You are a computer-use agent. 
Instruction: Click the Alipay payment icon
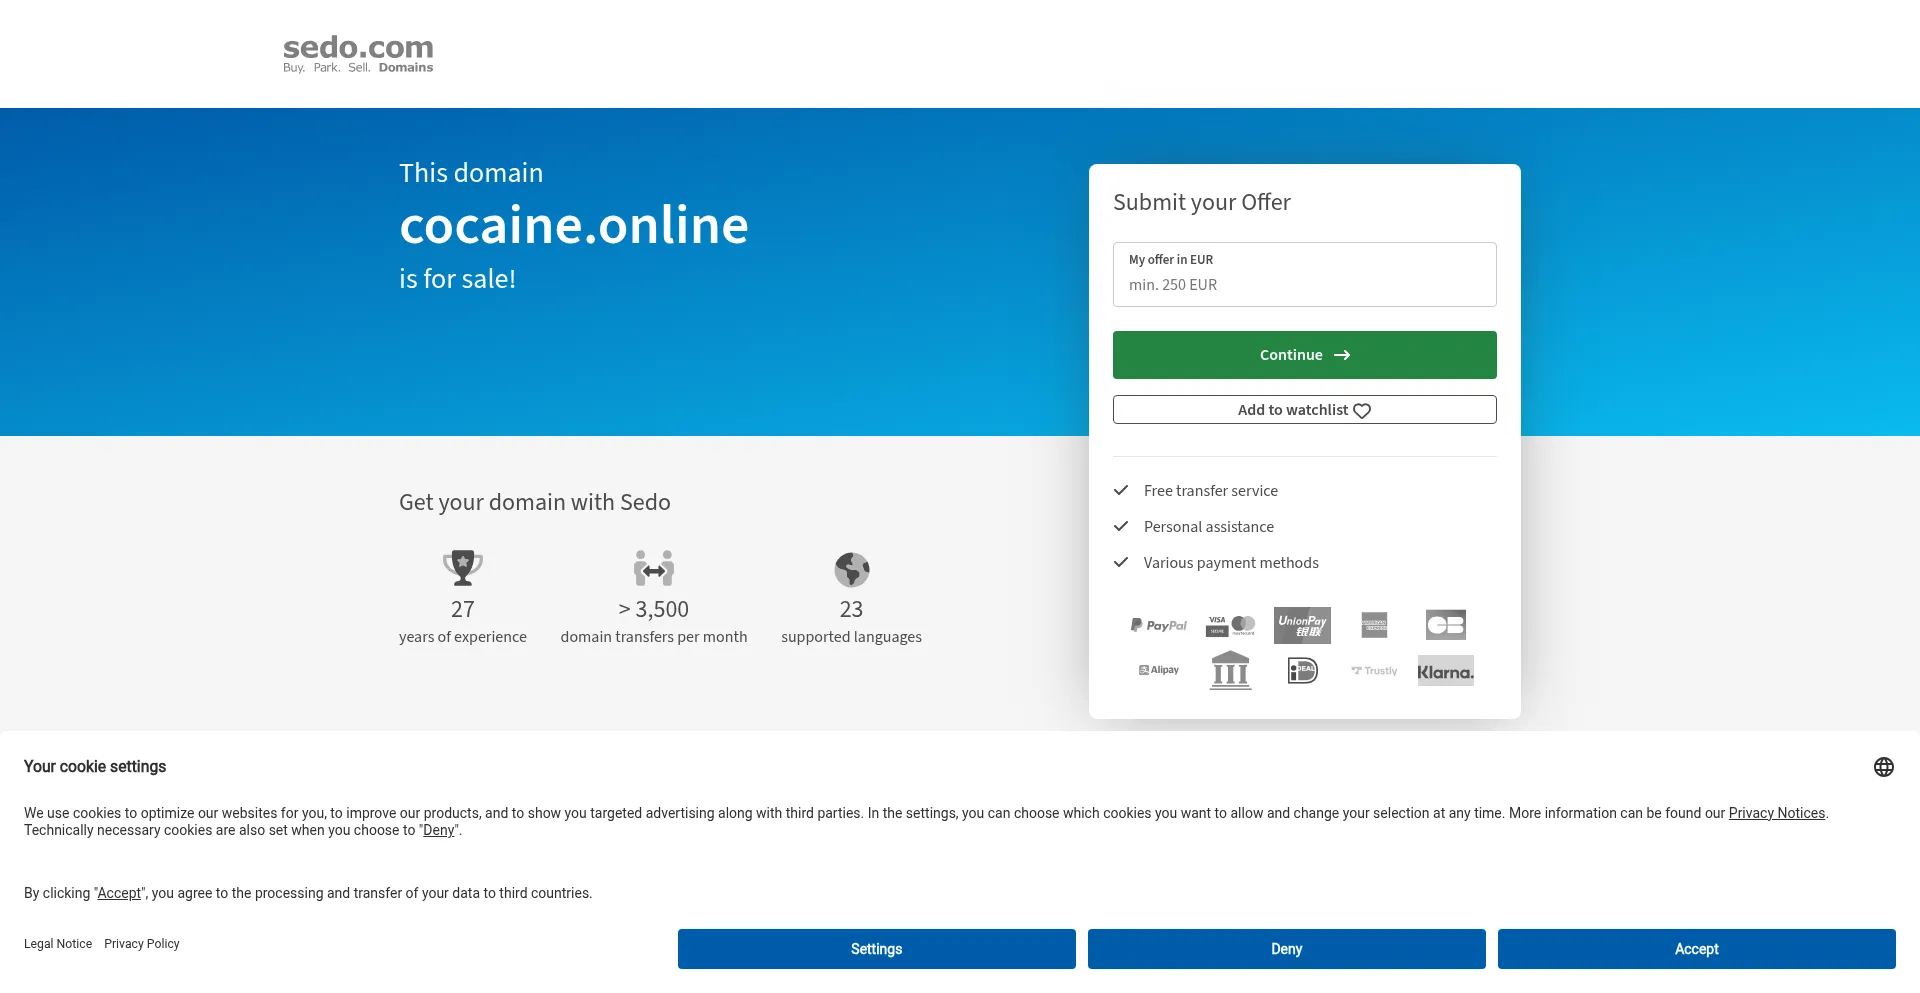[1158, 670]
